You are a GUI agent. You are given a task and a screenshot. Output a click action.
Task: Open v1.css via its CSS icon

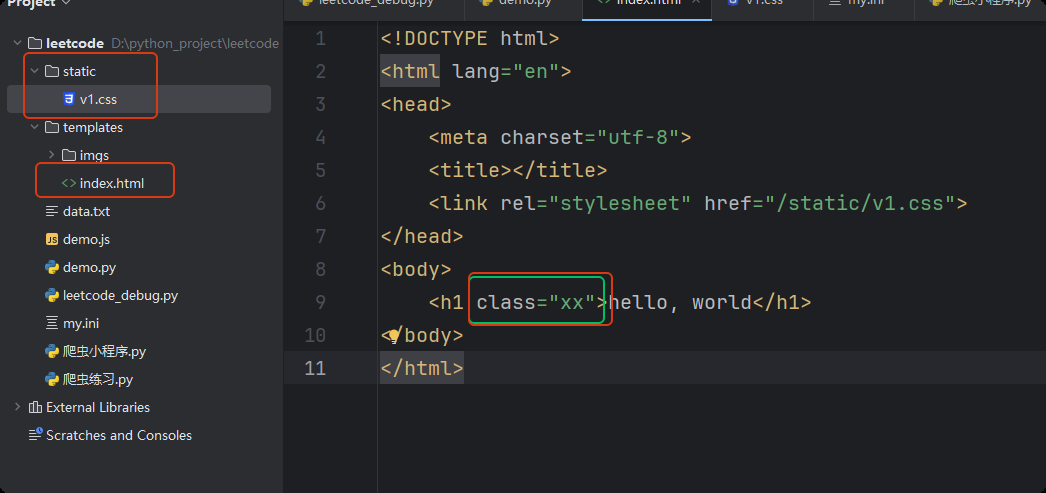(69, 99)
